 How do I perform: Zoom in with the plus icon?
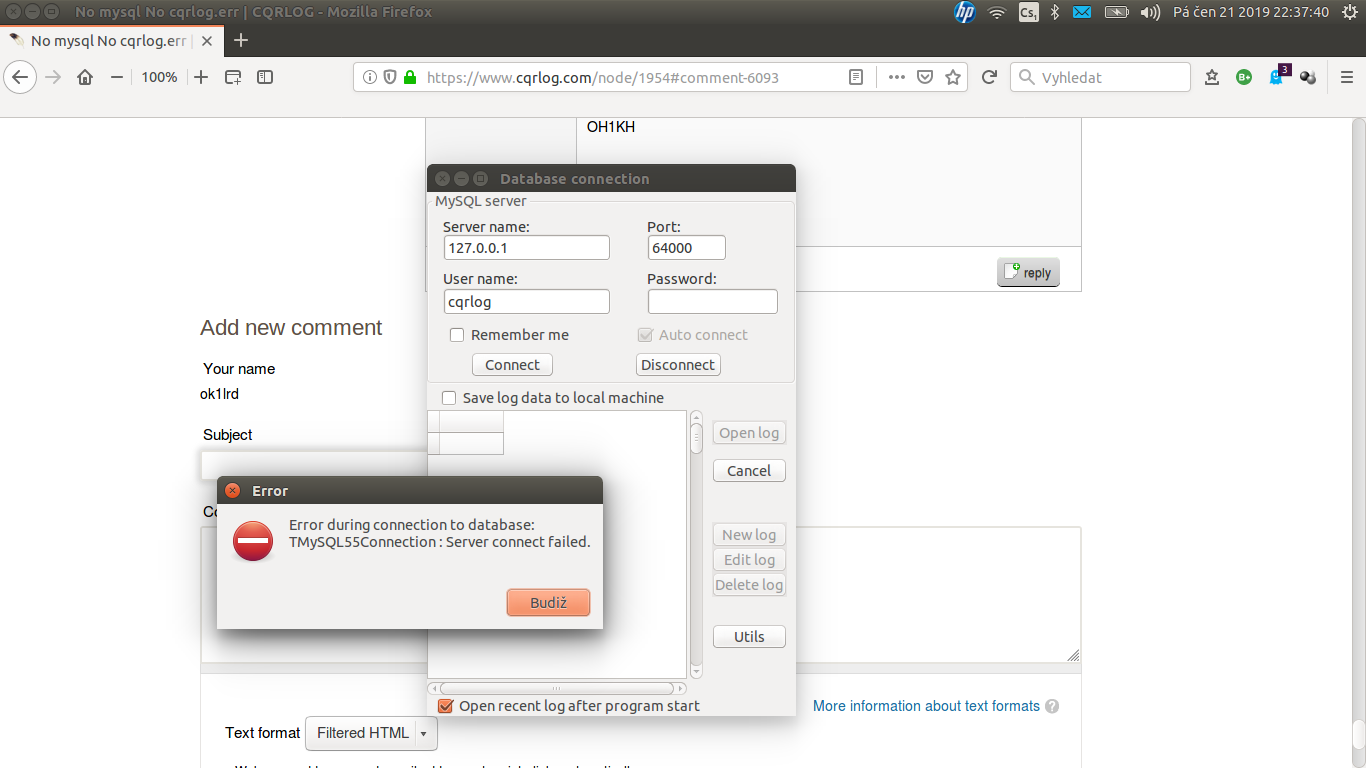click(x=201, y=77)
